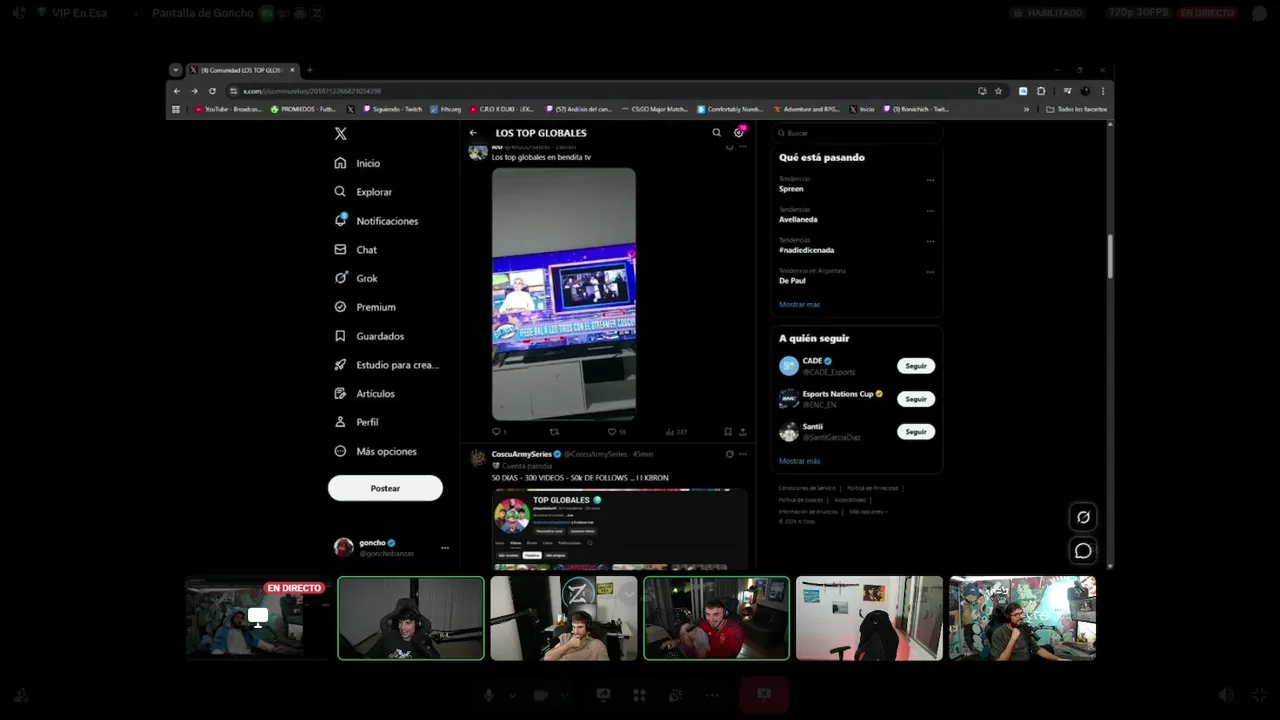Screen dimensions: 1280x720
Task: Open the Grok icon on the CoscuArmySeries post
Action: pos(729,454)
